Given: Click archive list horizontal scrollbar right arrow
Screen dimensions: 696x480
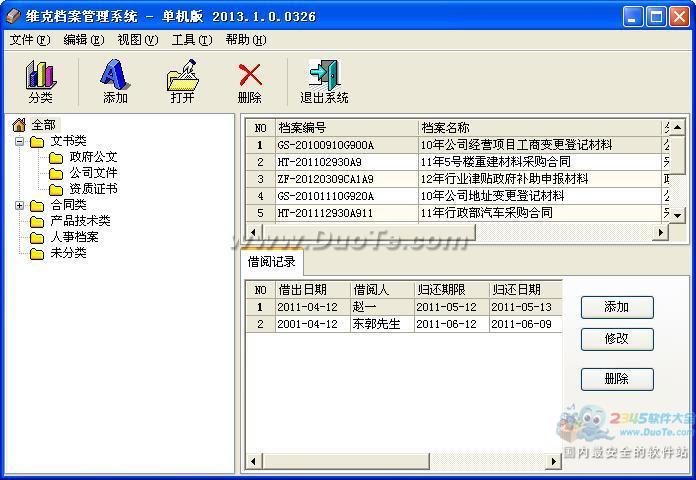Looking at the screenshot, I should tap(661, 232).
